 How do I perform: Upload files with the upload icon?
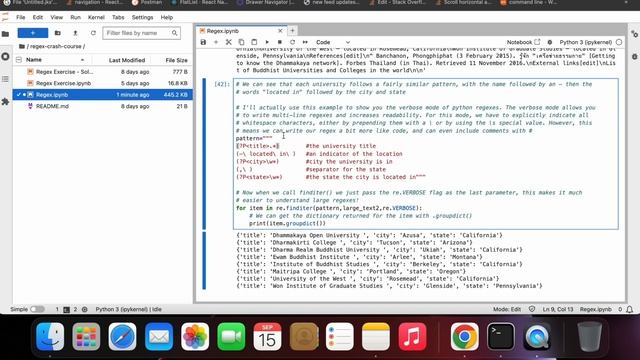tap(75, 33)
